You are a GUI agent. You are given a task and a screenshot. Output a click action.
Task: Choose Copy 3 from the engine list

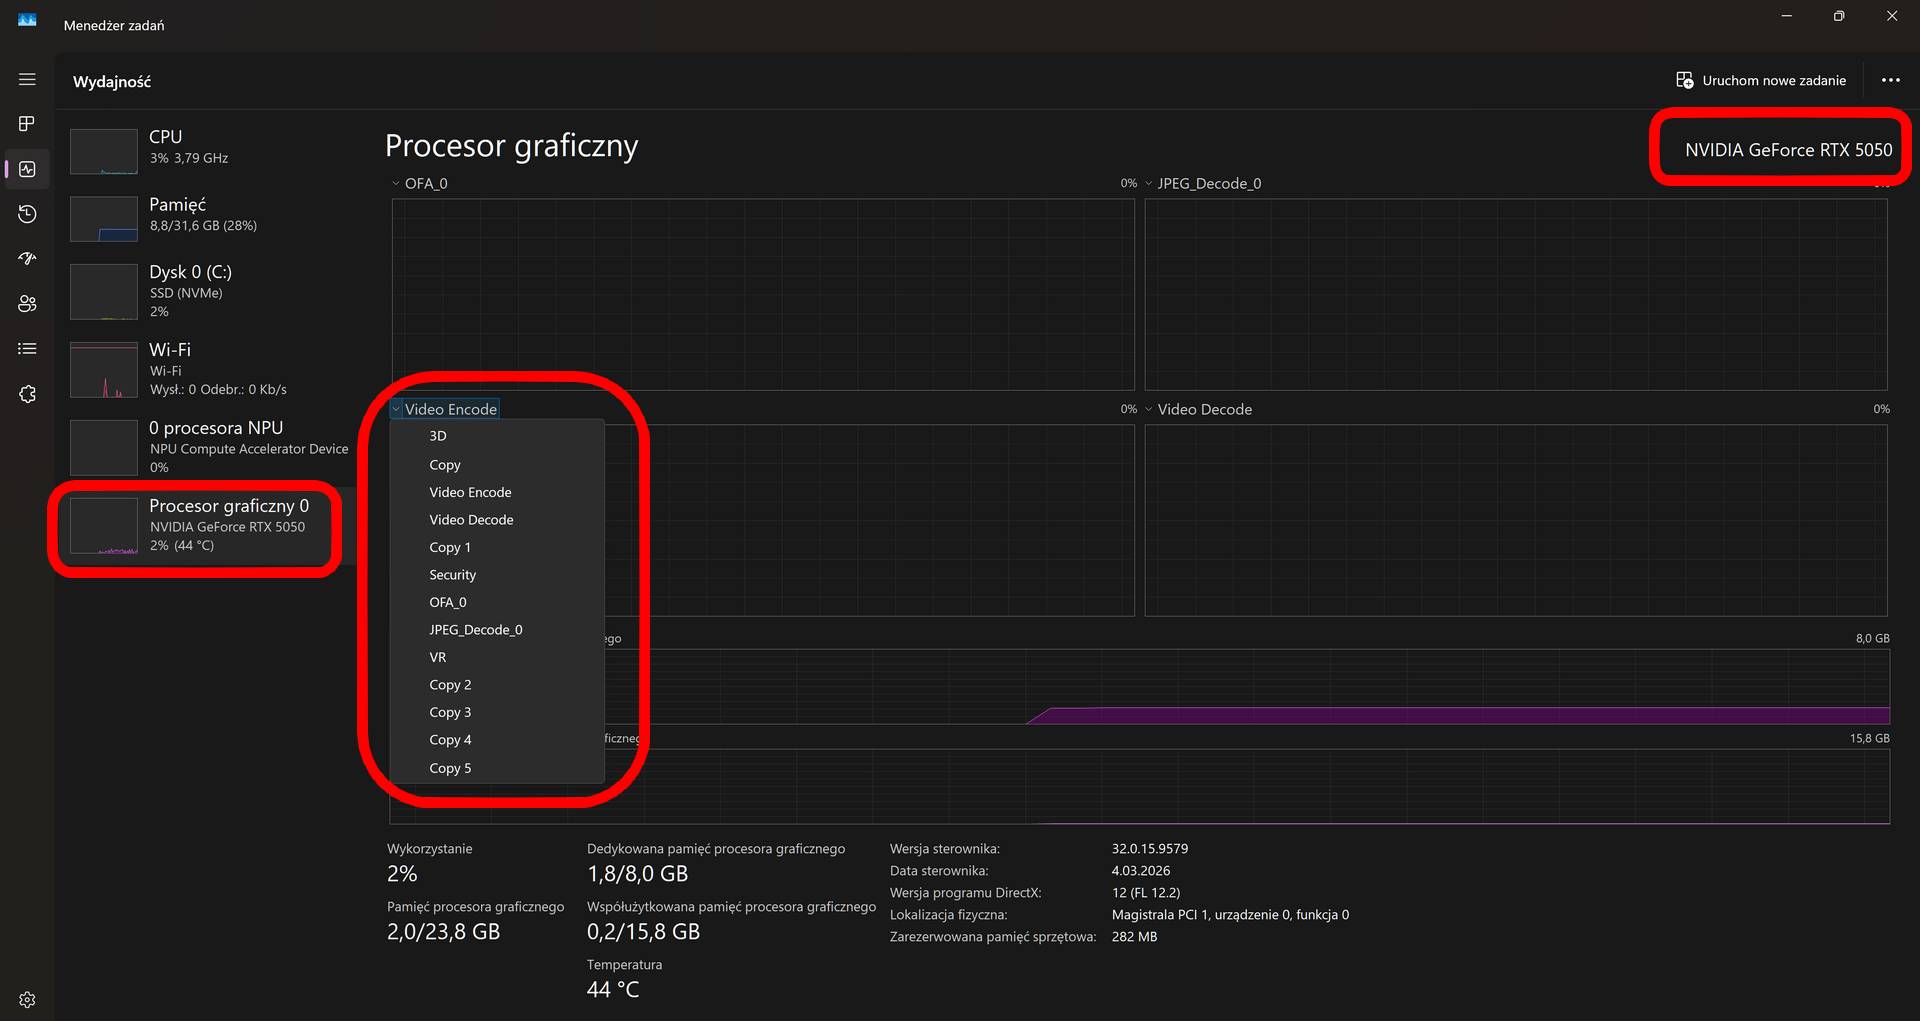pos(497,712)
